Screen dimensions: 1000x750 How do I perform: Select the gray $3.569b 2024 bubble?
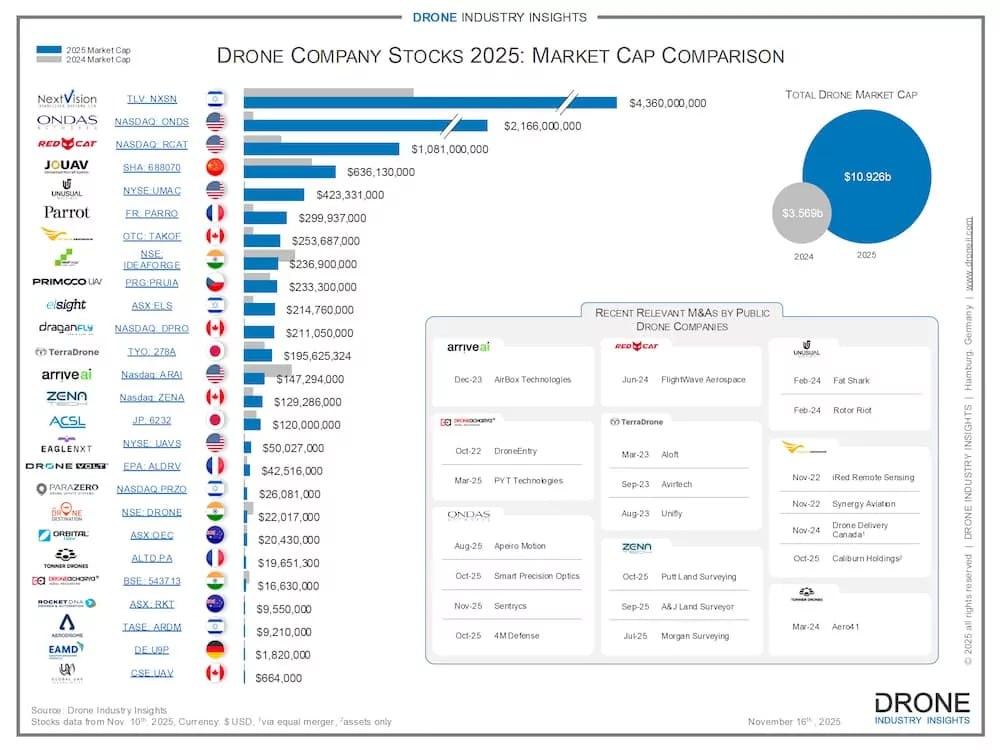pos(802,213)
